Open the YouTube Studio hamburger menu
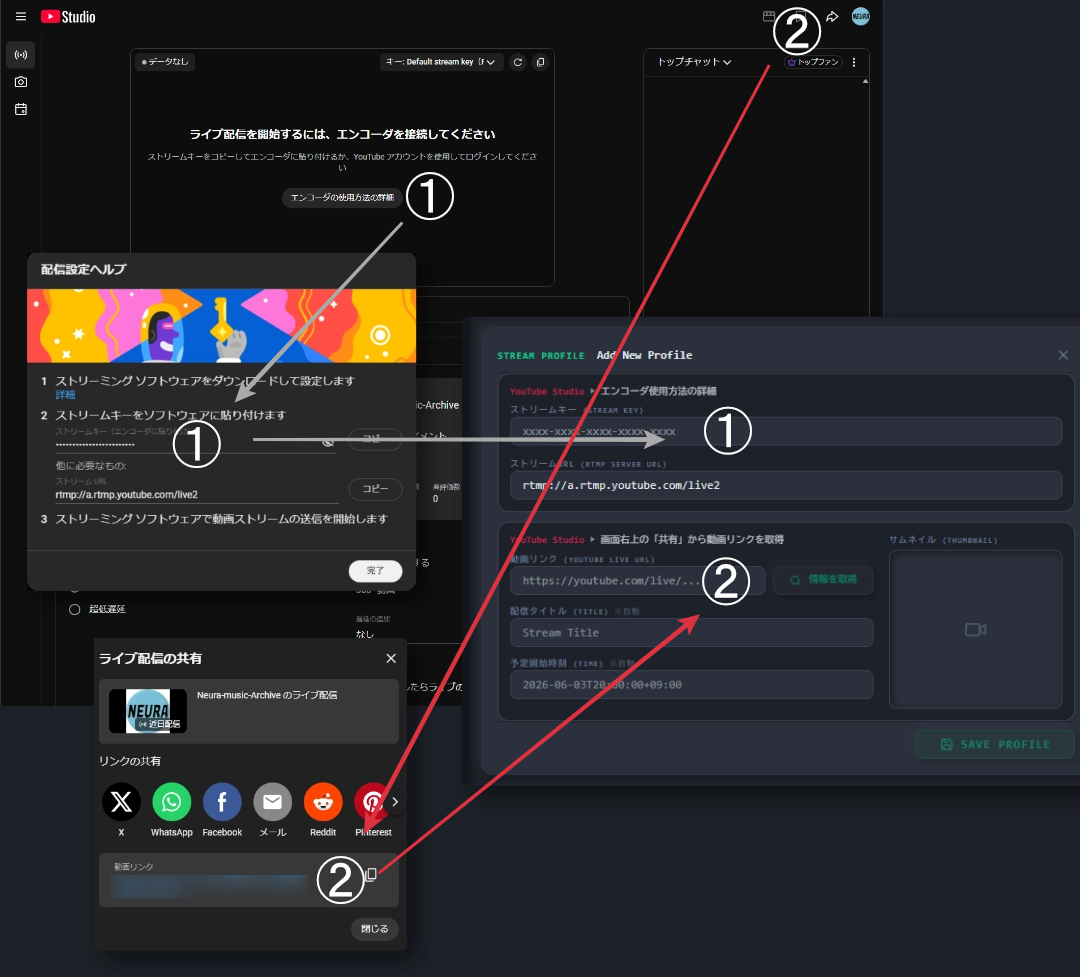The image size is (1080, 977). [21, 17]
